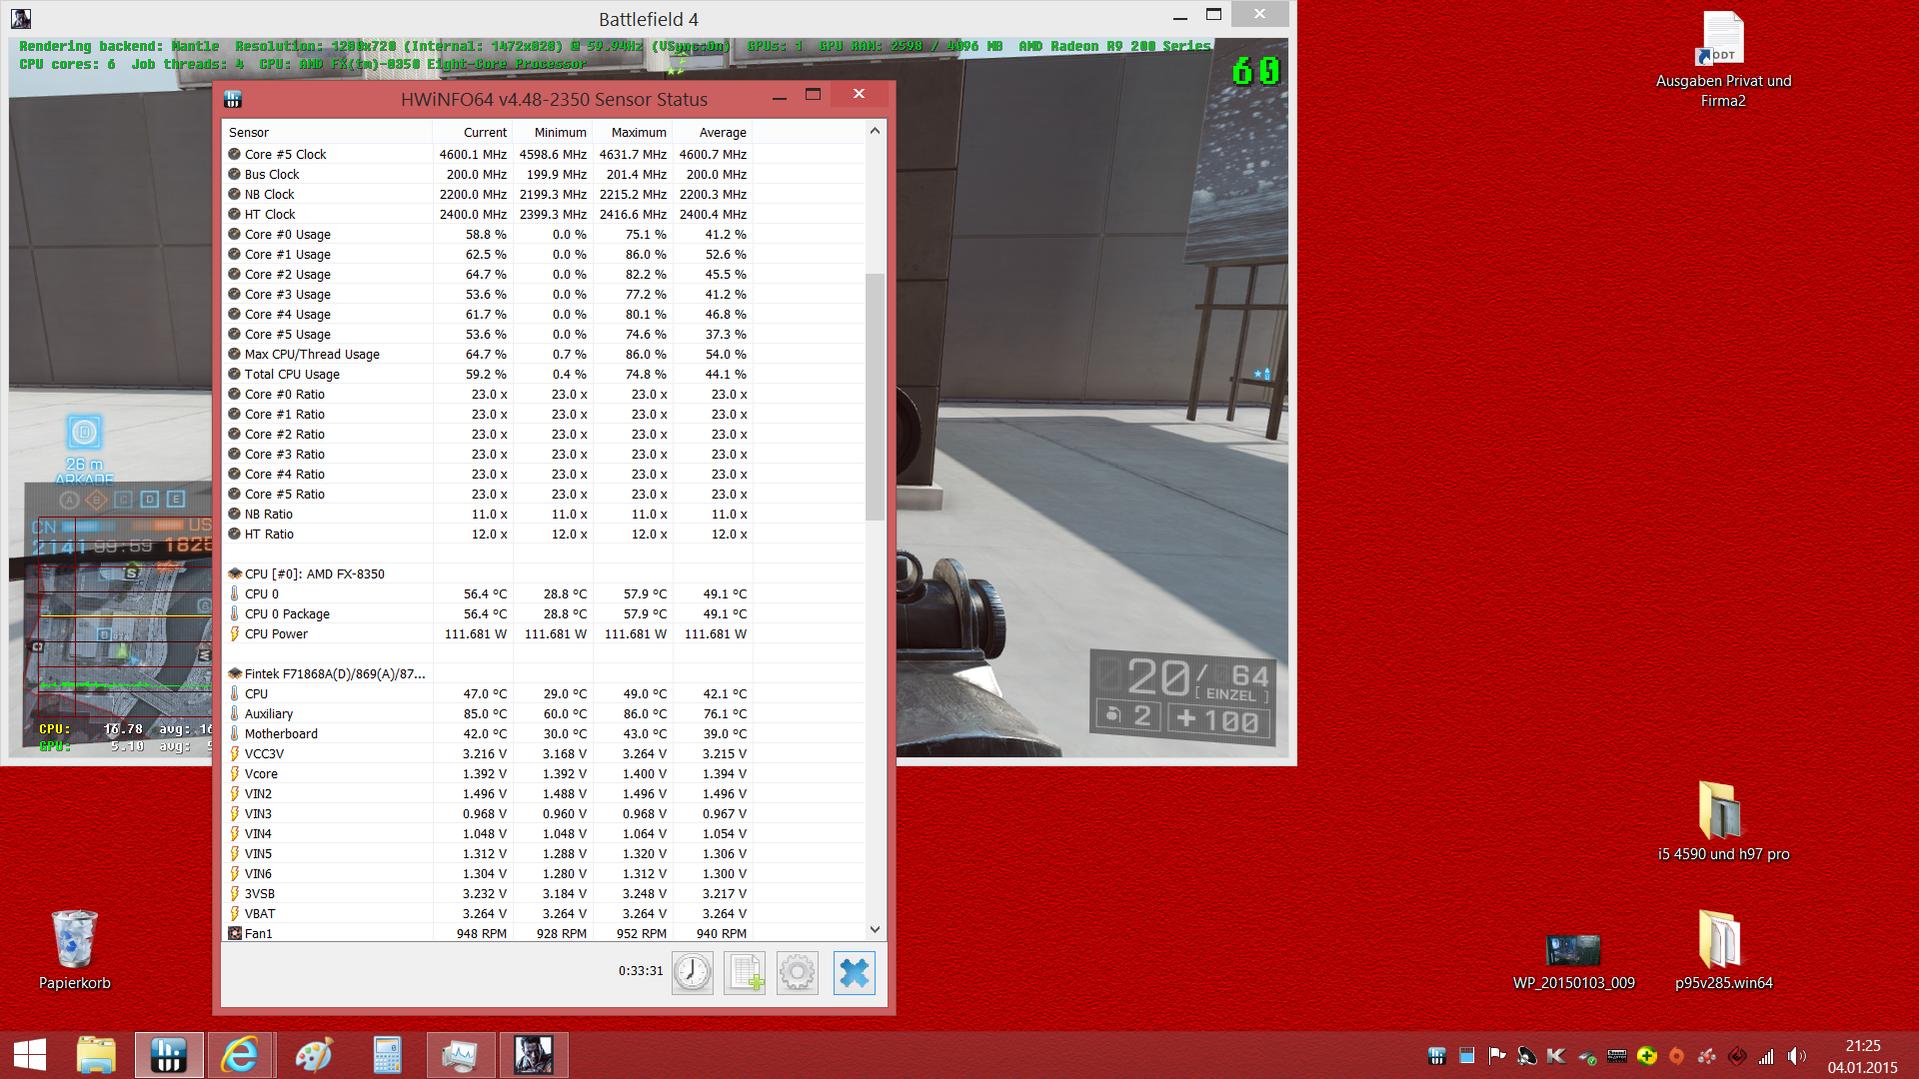Screen dimensions: 1919x1079
Task: Click the sensor list scroll up arrow
Action: pyautogui.click(x=875, y=131)
